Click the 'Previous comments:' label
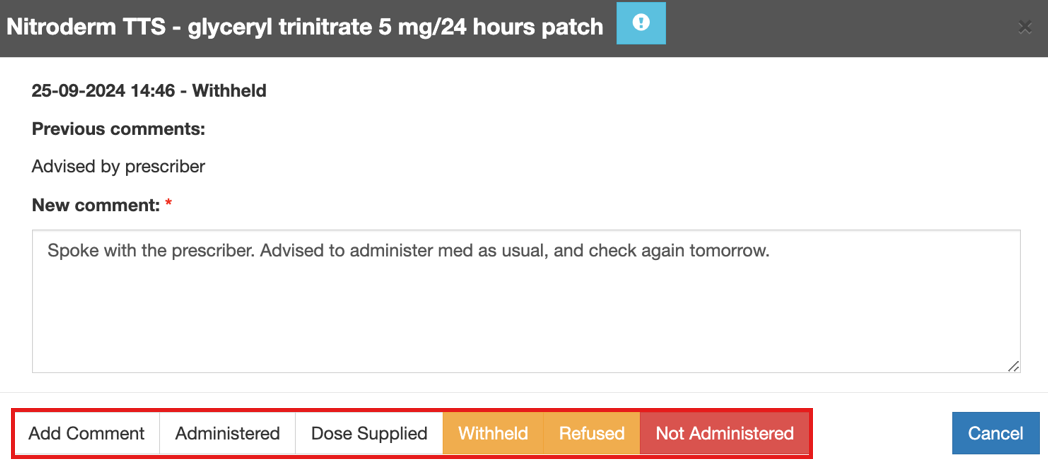Screen dimensions: 1048x467 point(118,129)
